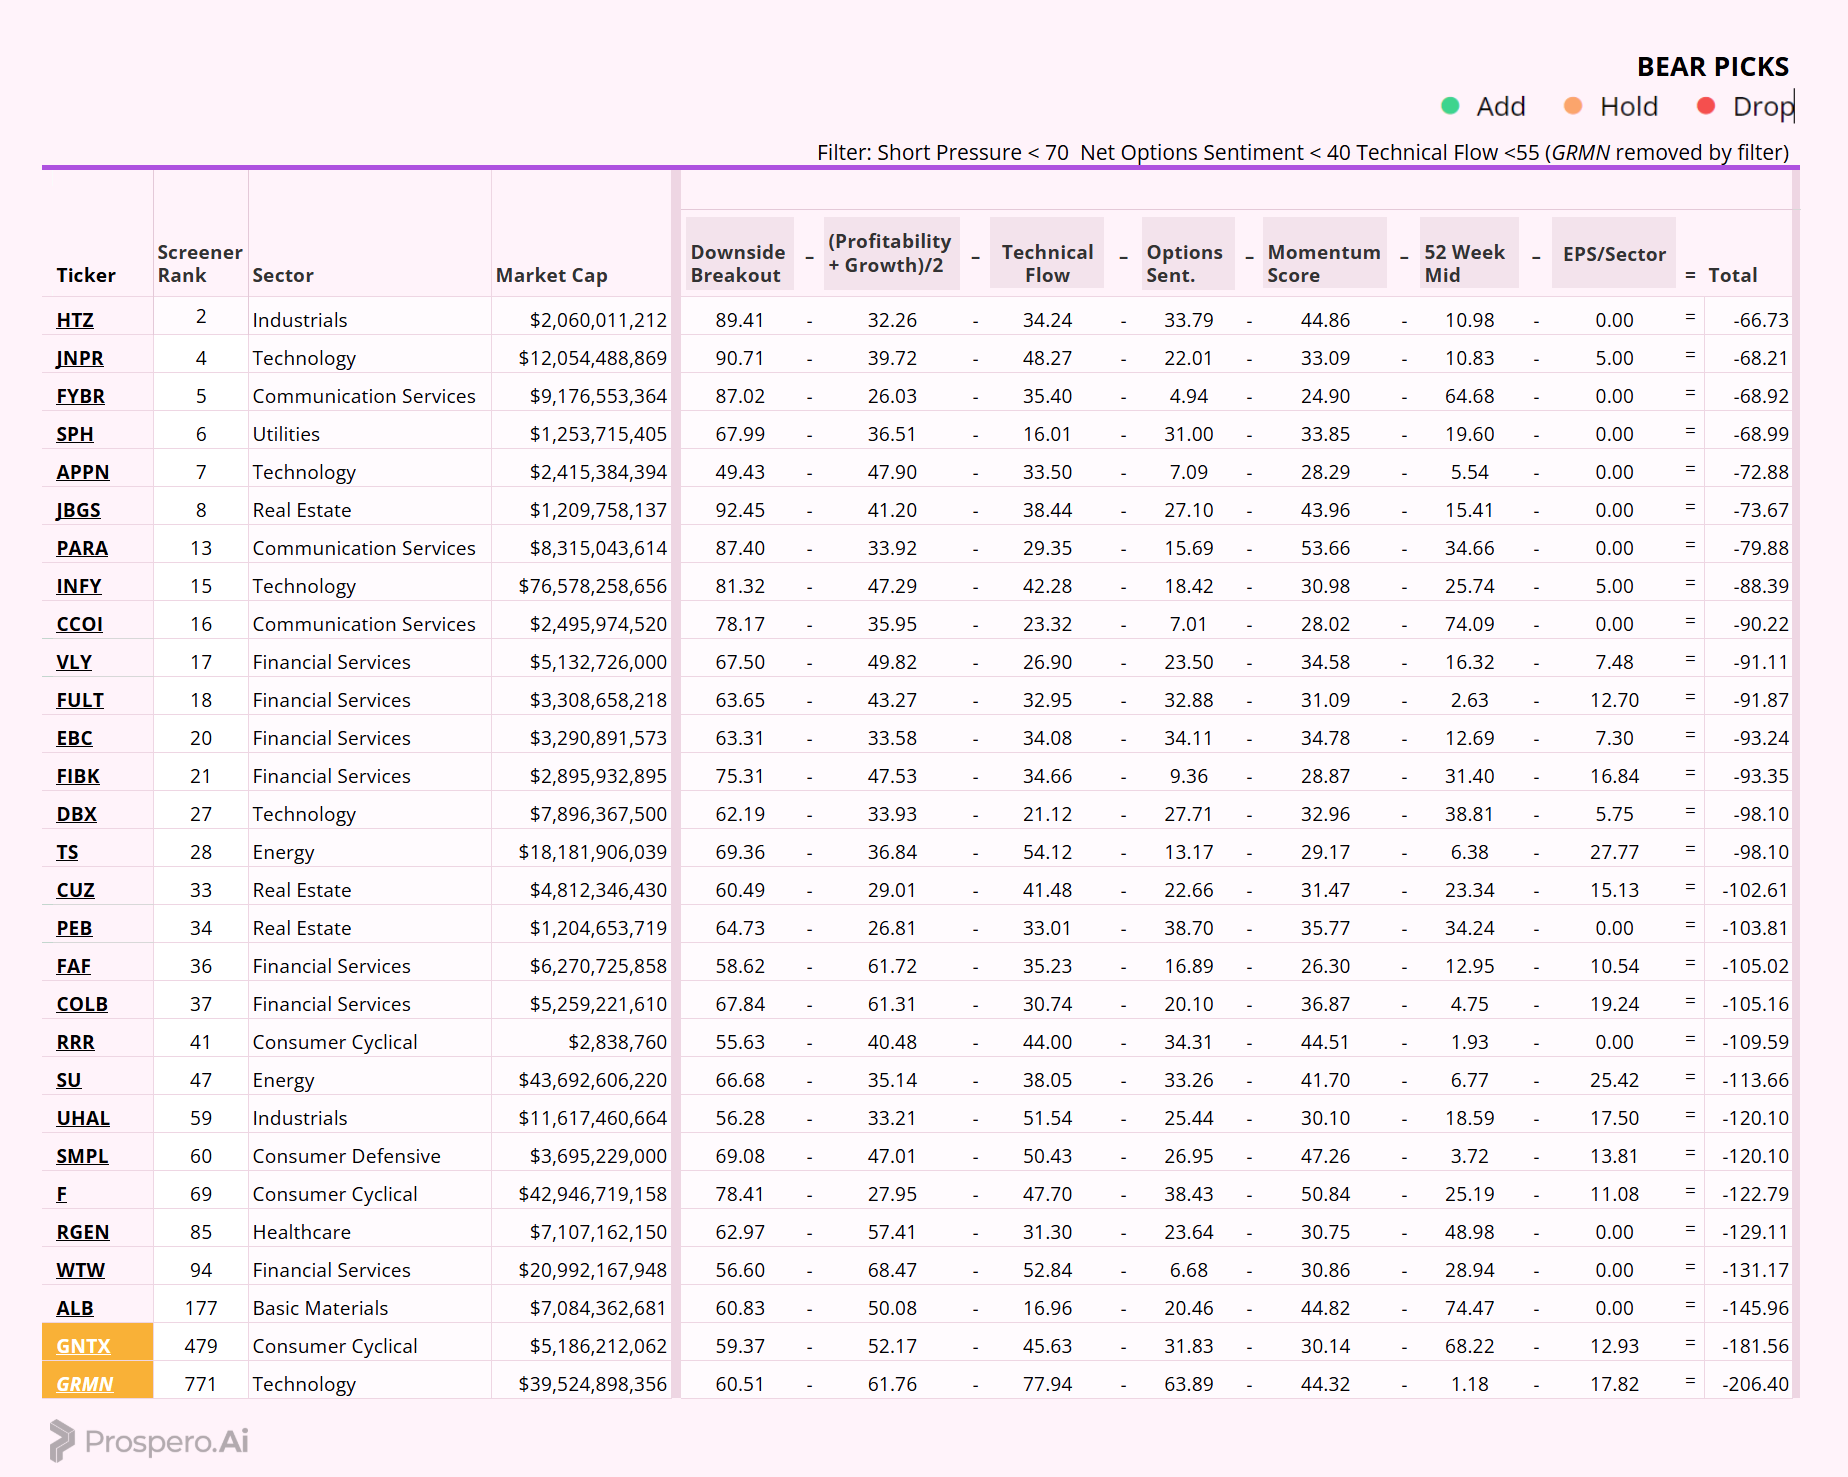Open the FIBK ticker link
The image size is (1848, 1477).
78,776
